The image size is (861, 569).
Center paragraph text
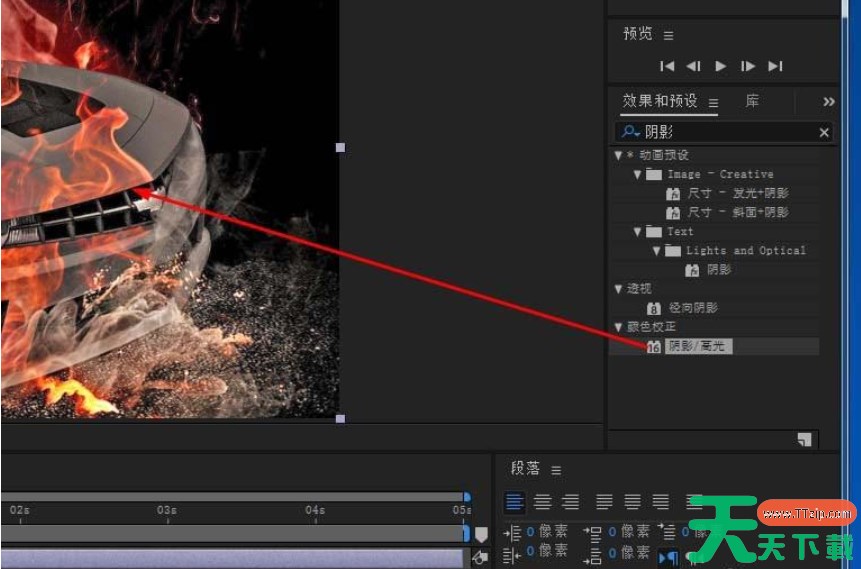542,502
